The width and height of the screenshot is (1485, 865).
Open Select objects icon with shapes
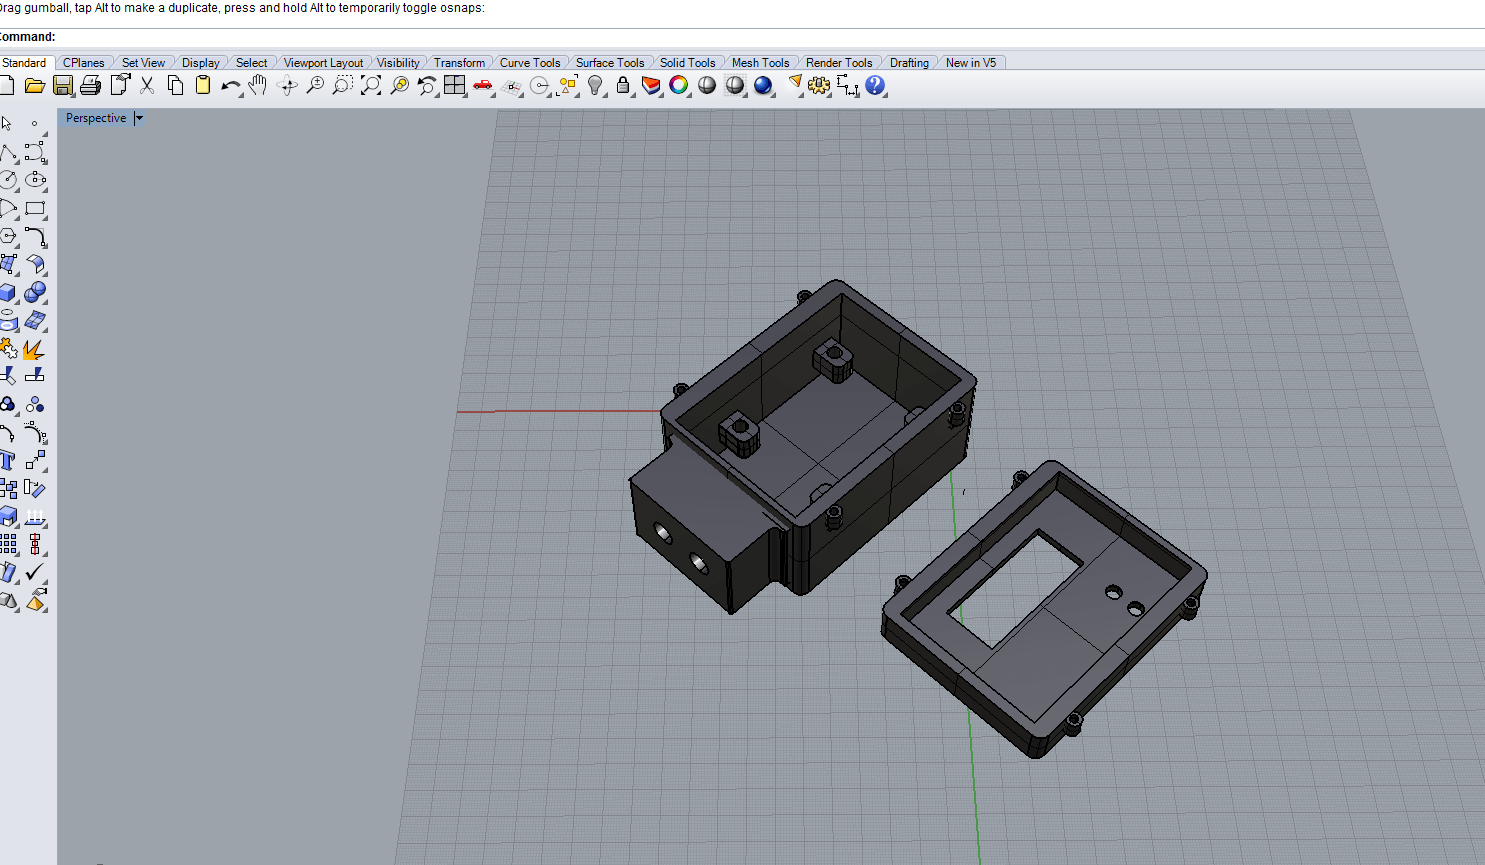568,86
